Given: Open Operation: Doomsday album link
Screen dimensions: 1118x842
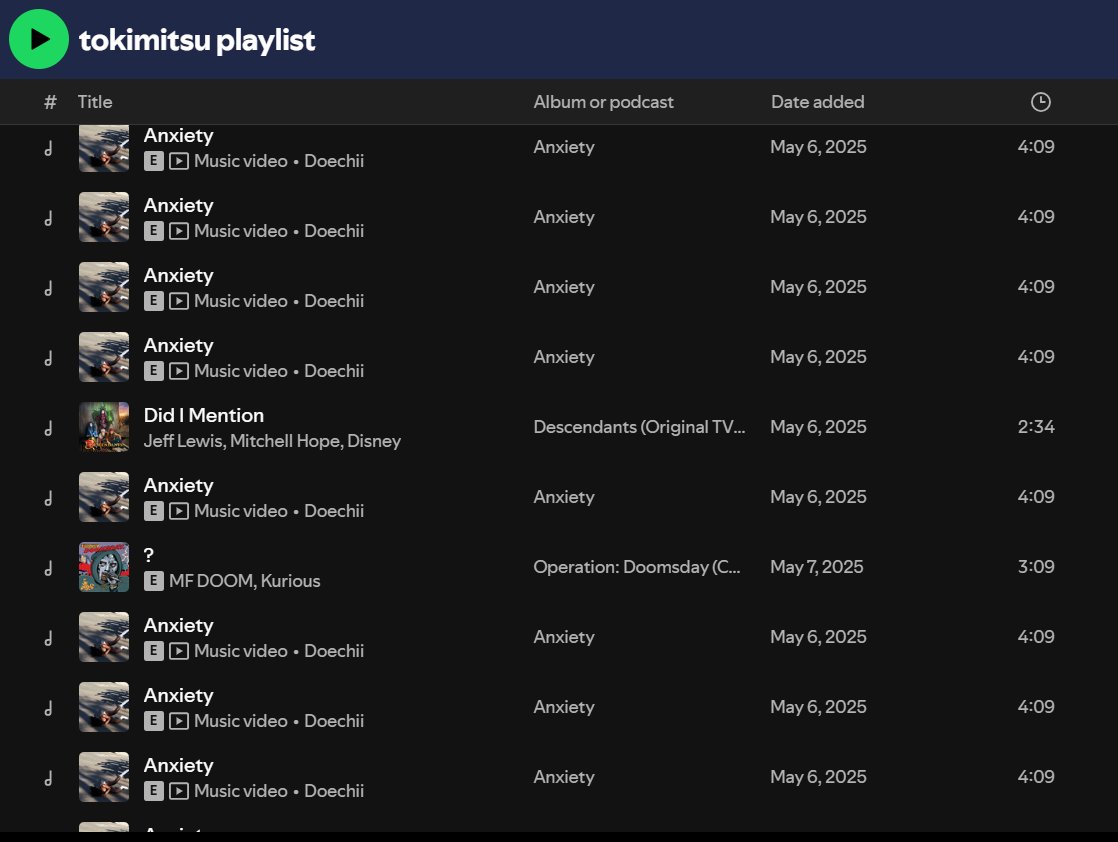Looking at the screenshot, I should pos(637,567).
